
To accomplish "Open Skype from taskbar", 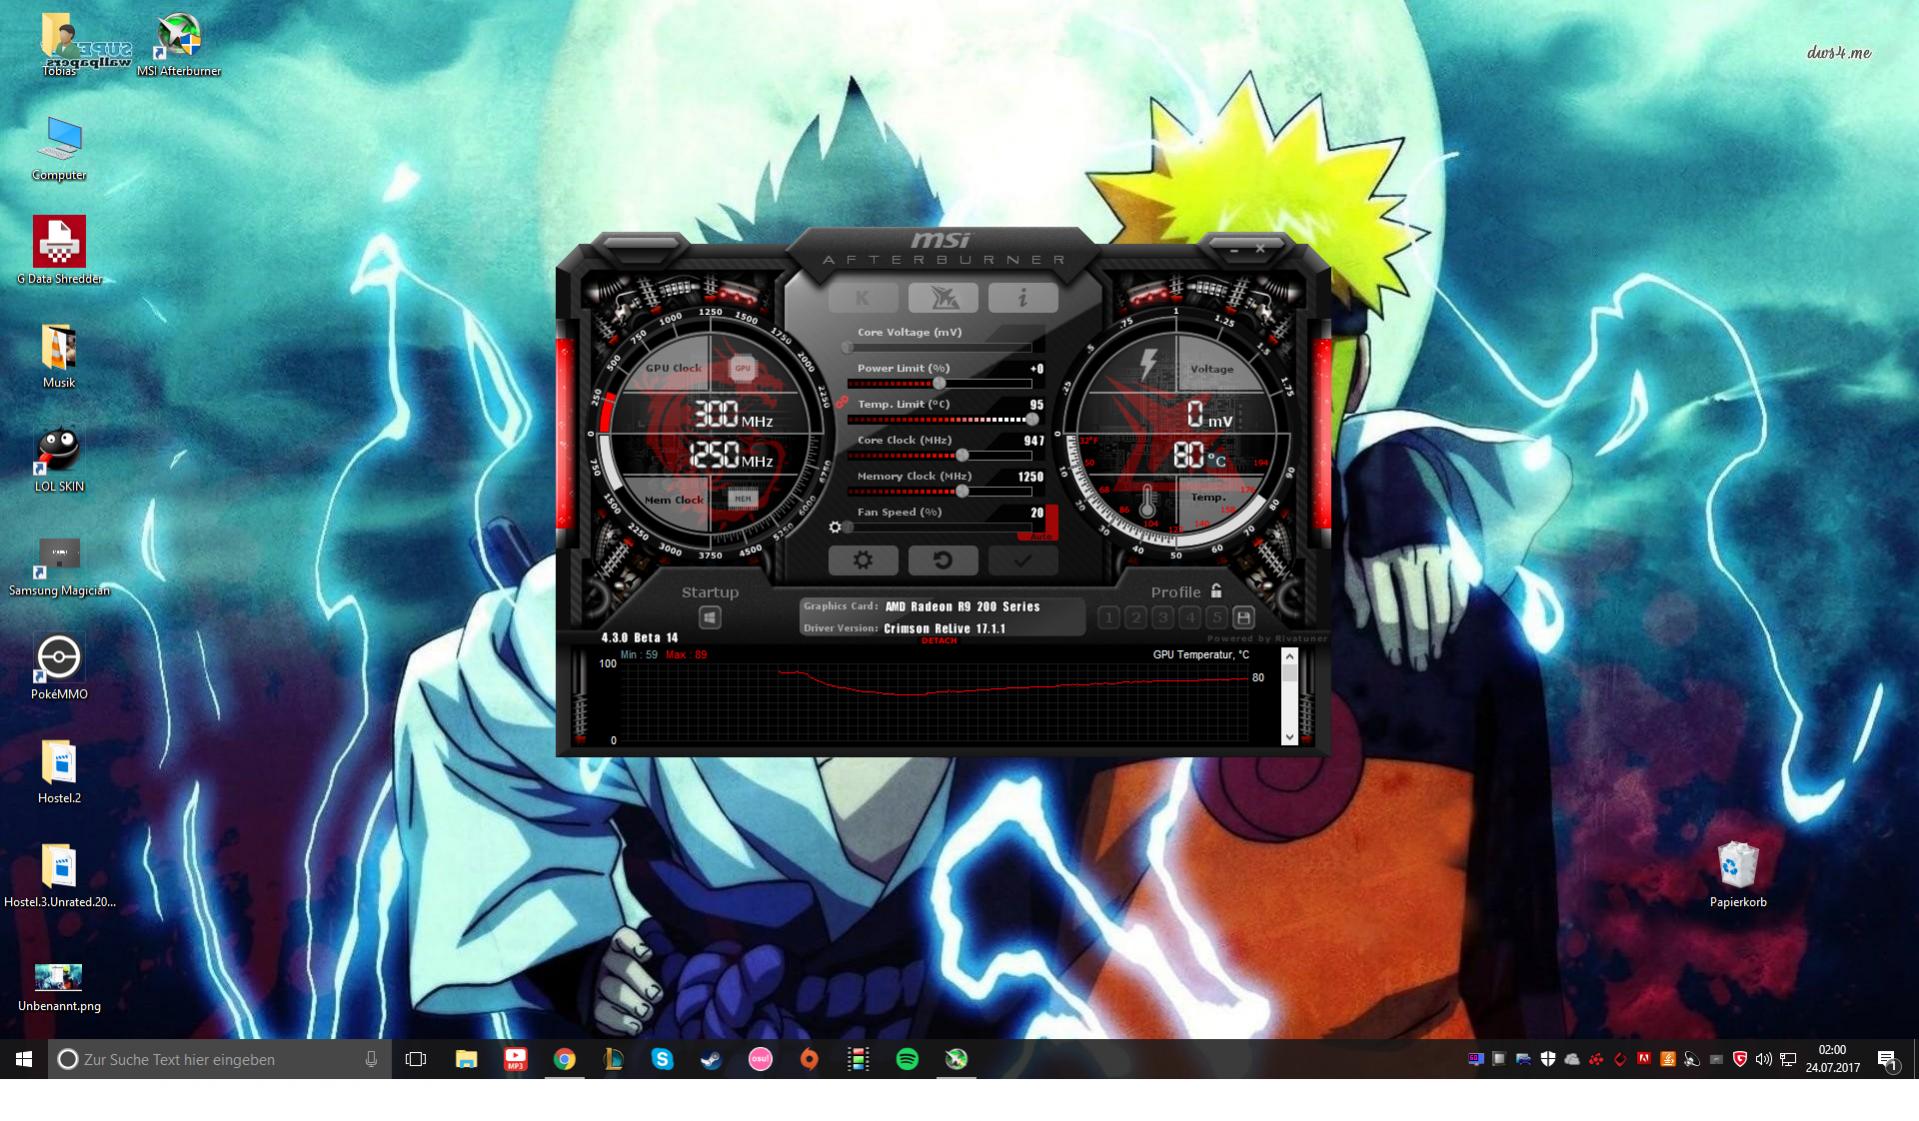I will pos(662,1059).
